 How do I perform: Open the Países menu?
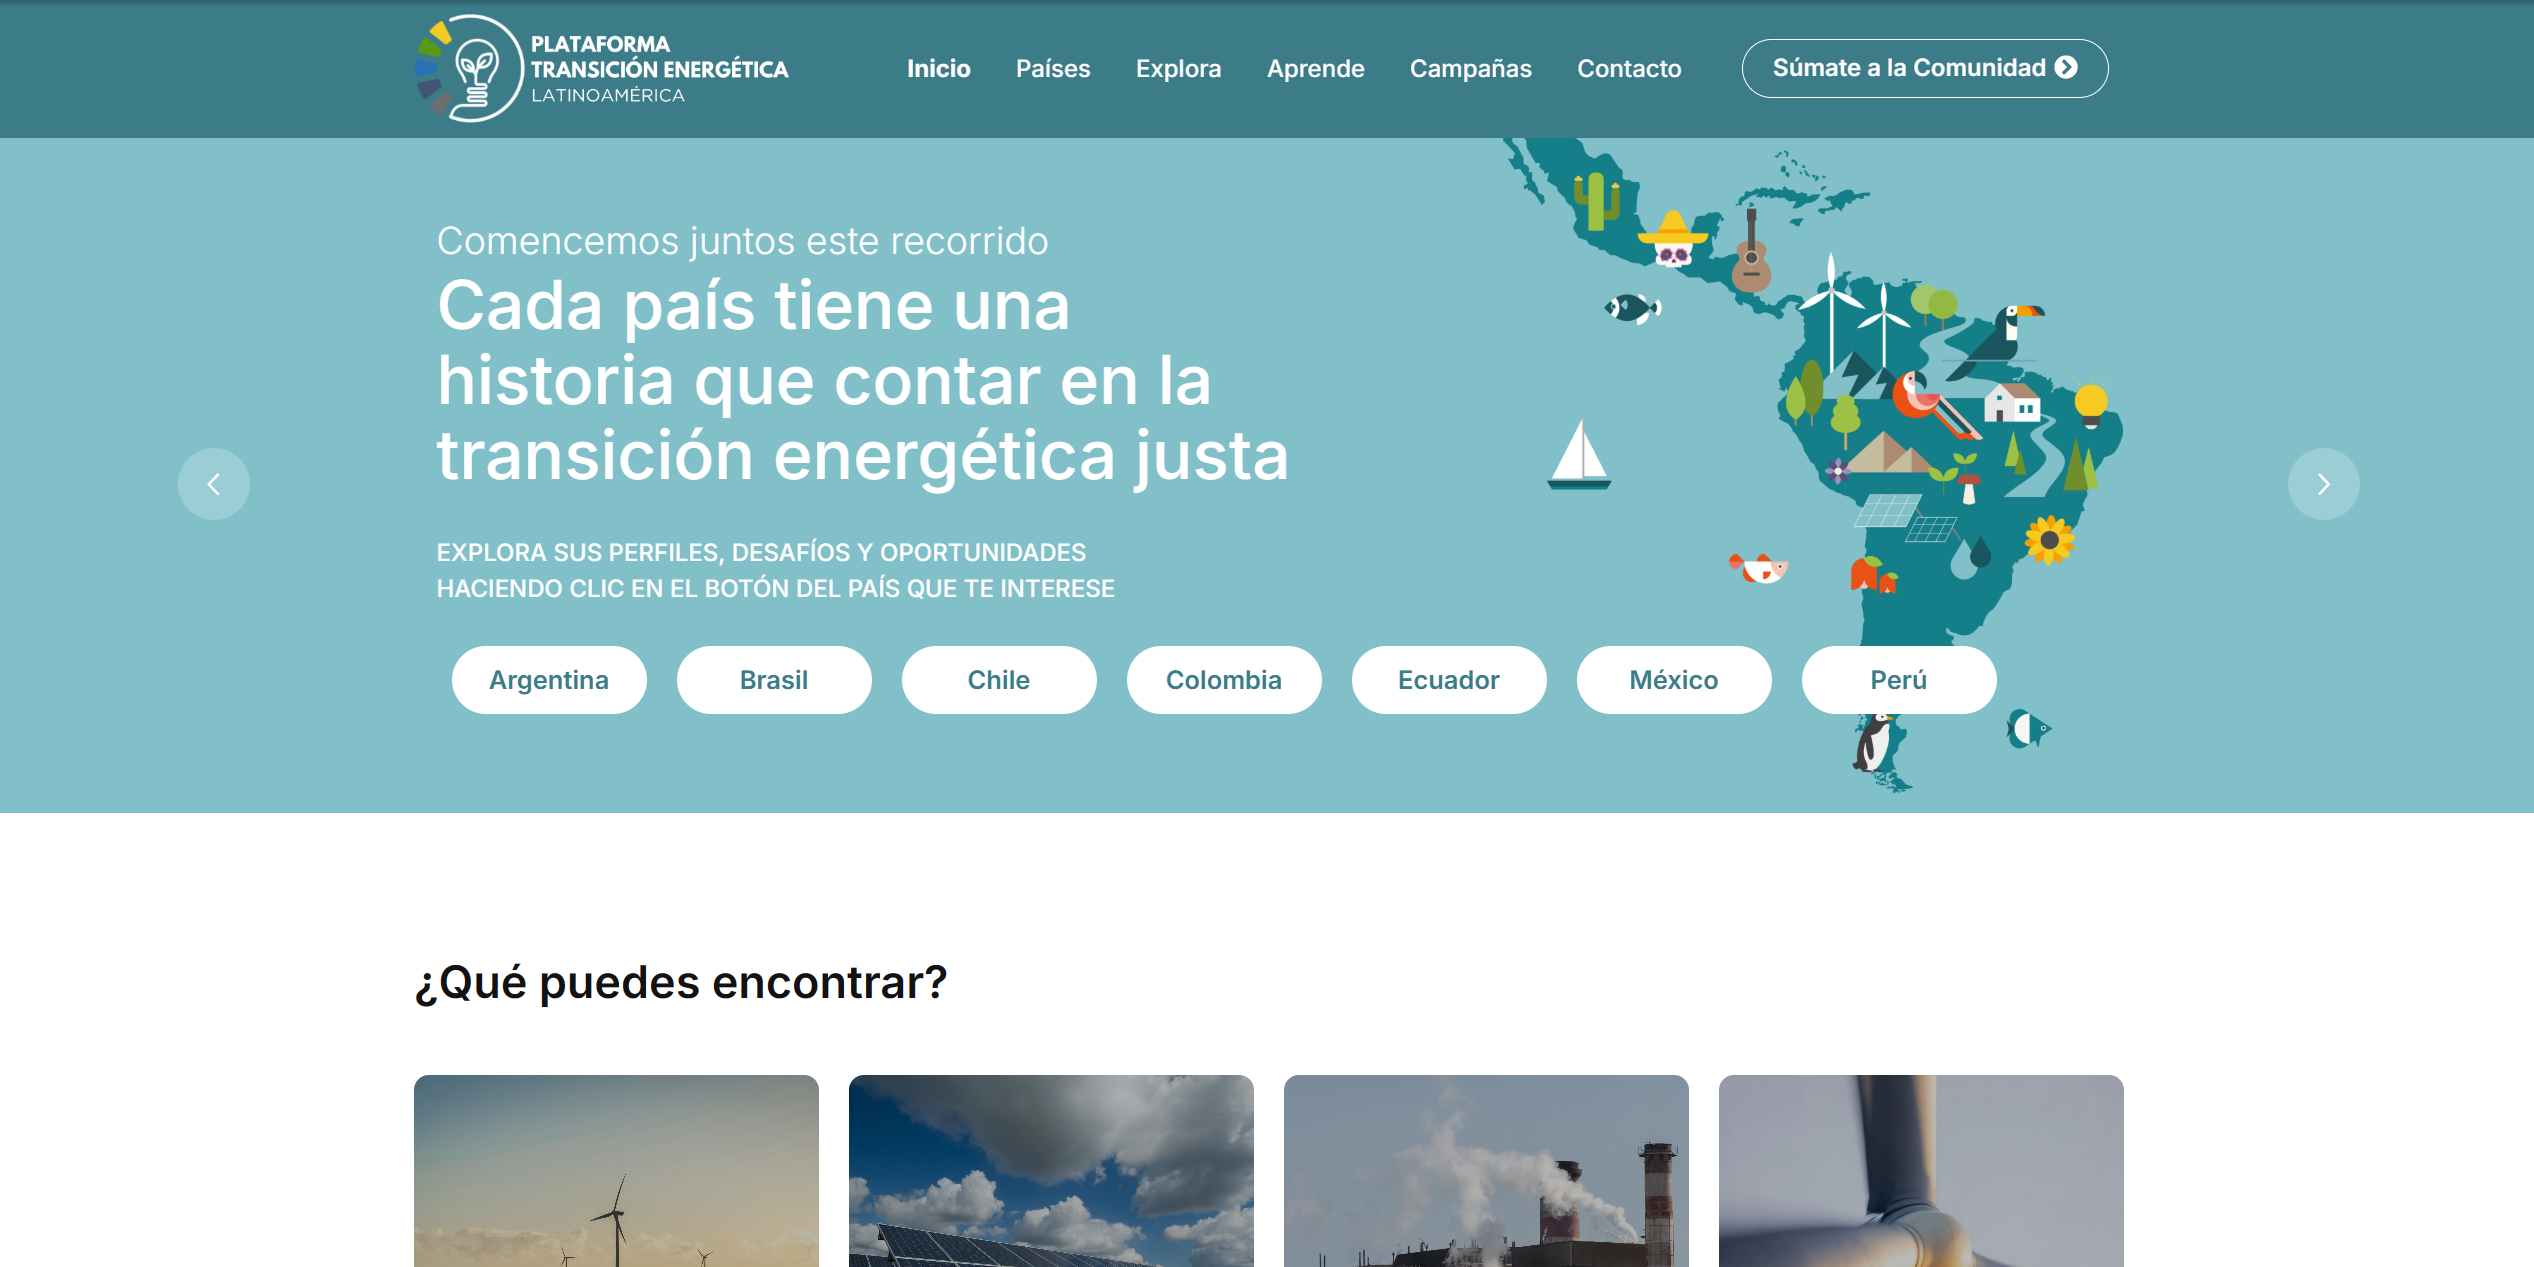tap(1052, 68)
